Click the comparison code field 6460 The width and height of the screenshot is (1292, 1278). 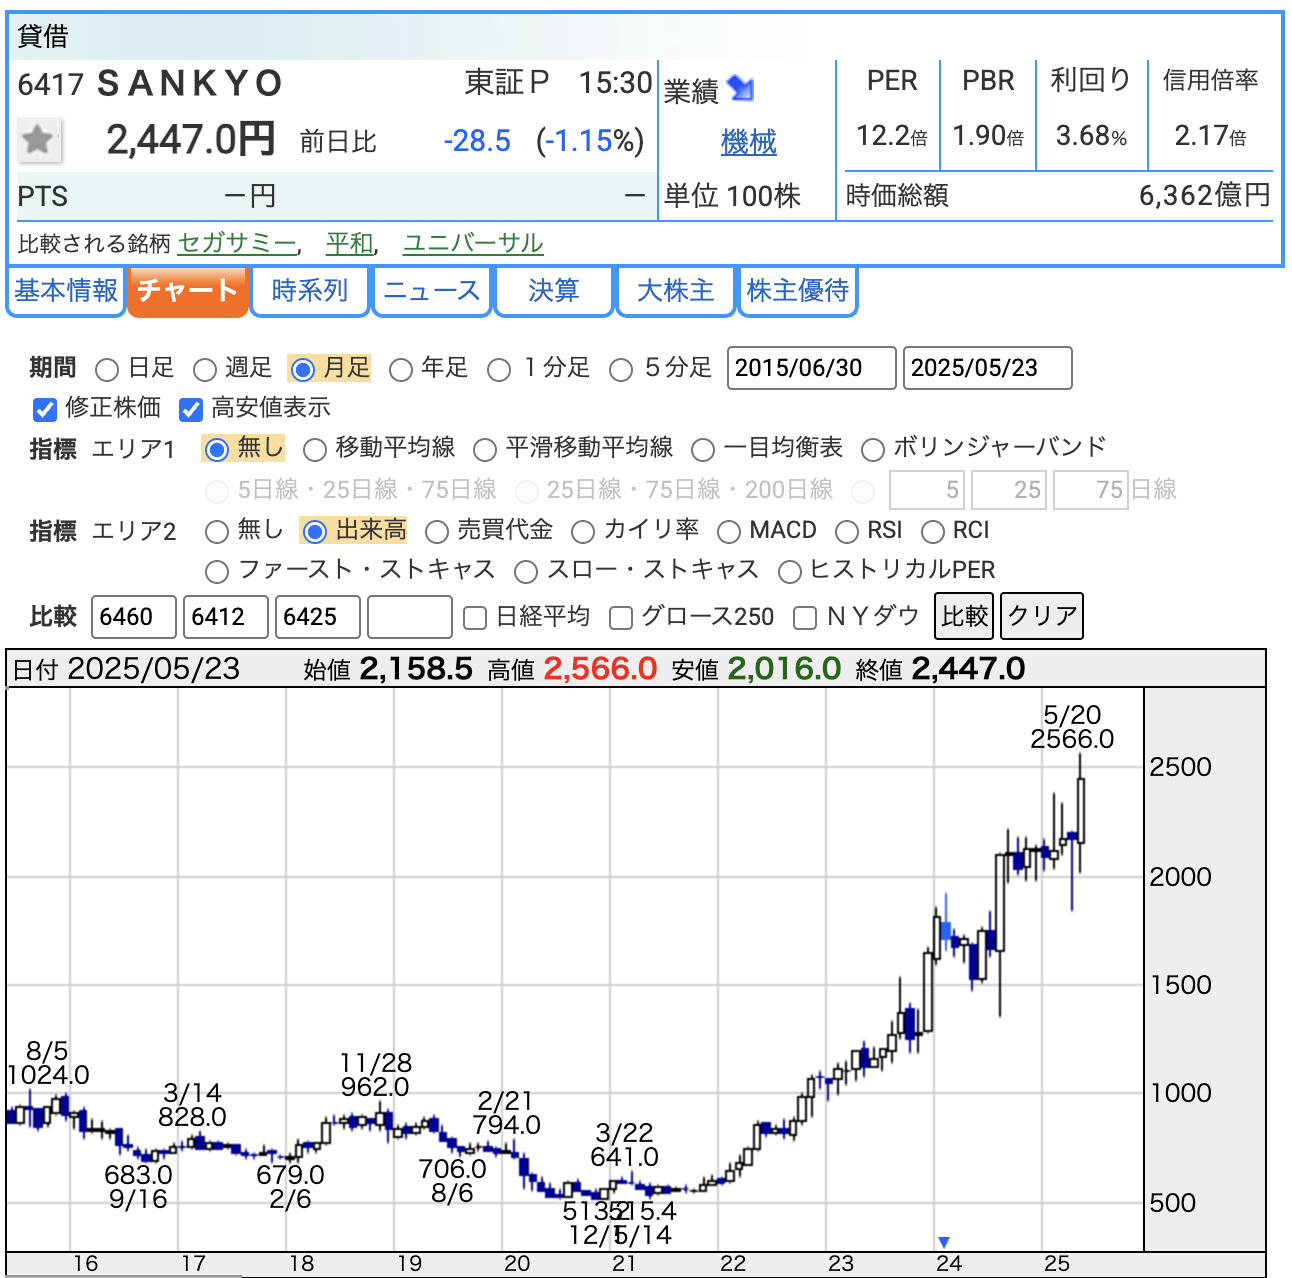point(134,617)
